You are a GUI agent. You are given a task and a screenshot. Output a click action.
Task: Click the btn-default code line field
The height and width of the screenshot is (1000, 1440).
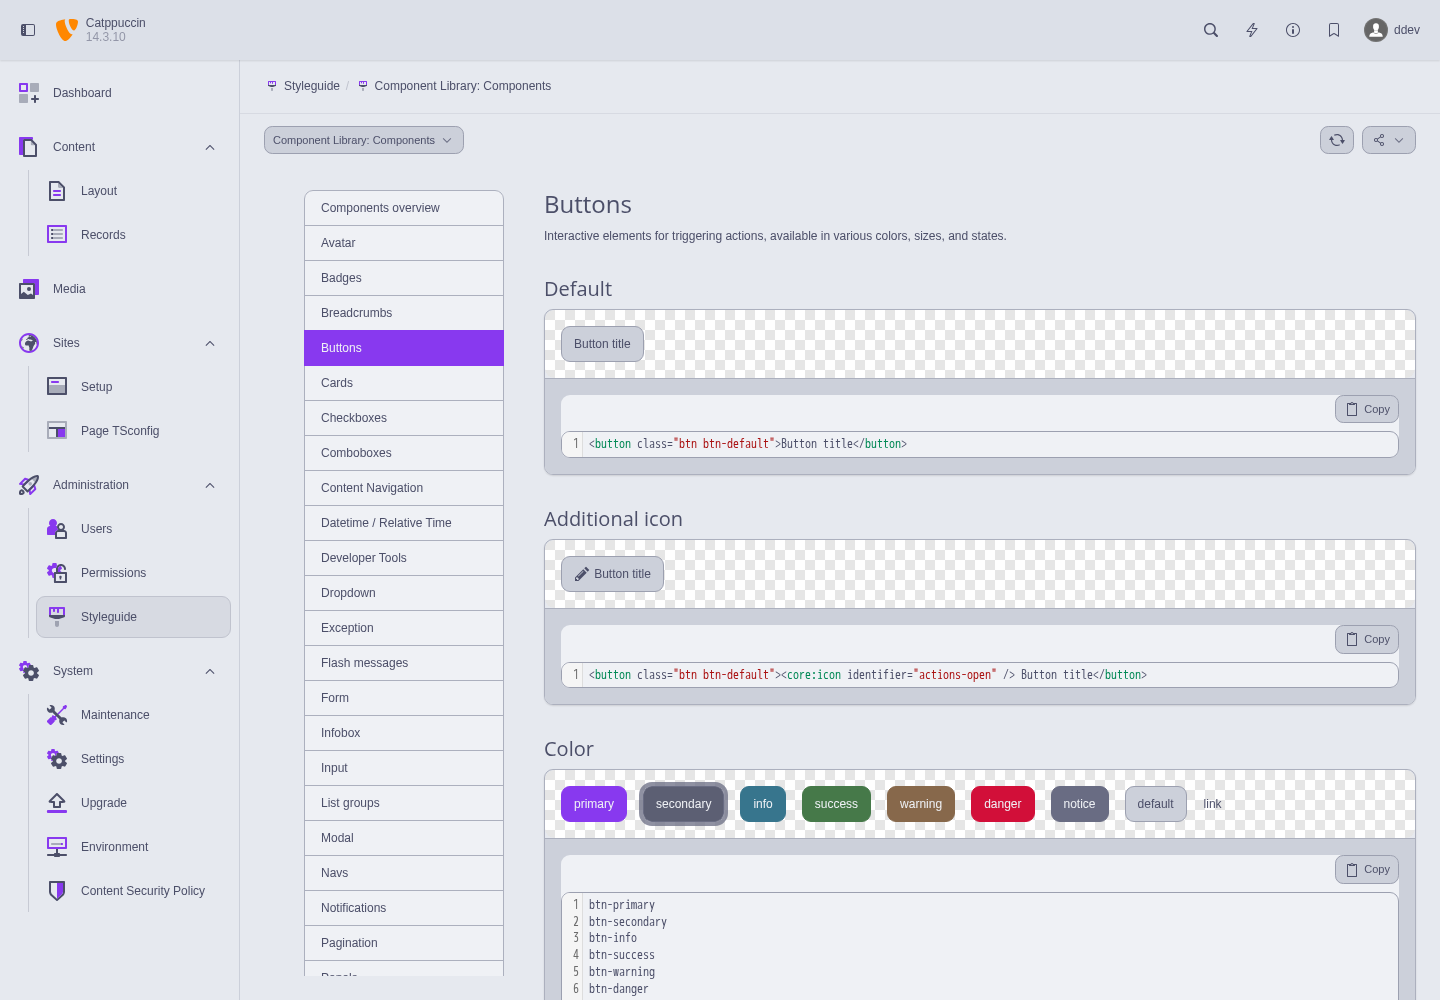tap(980, 444)
